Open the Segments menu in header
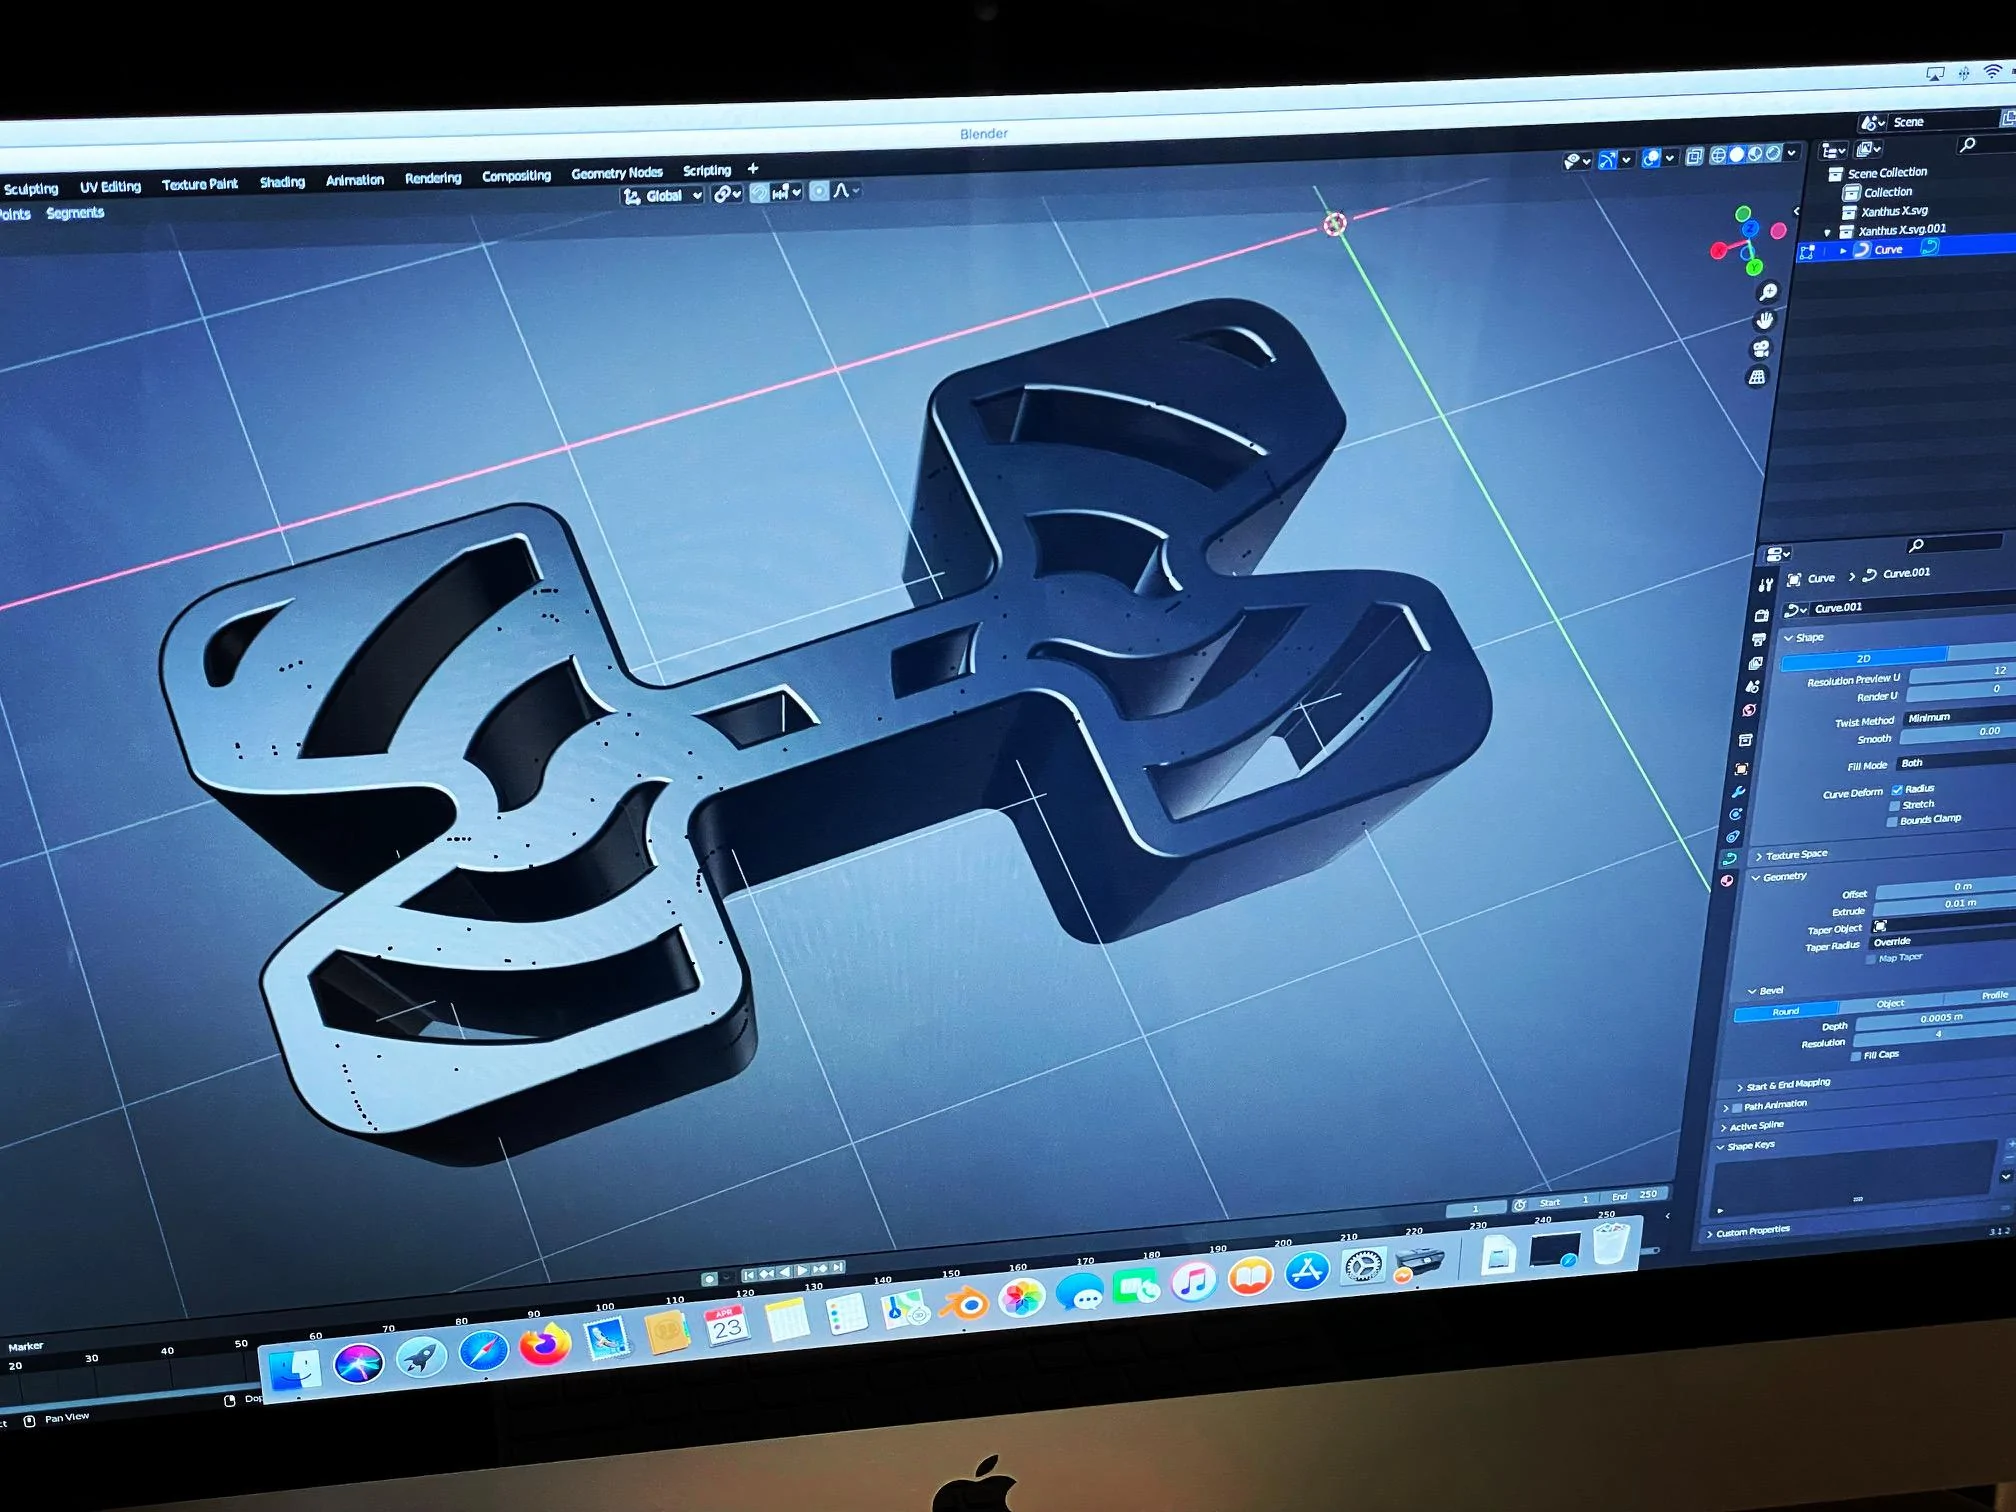This screenshot has width=2016, height=1512. tap(75, 213)
